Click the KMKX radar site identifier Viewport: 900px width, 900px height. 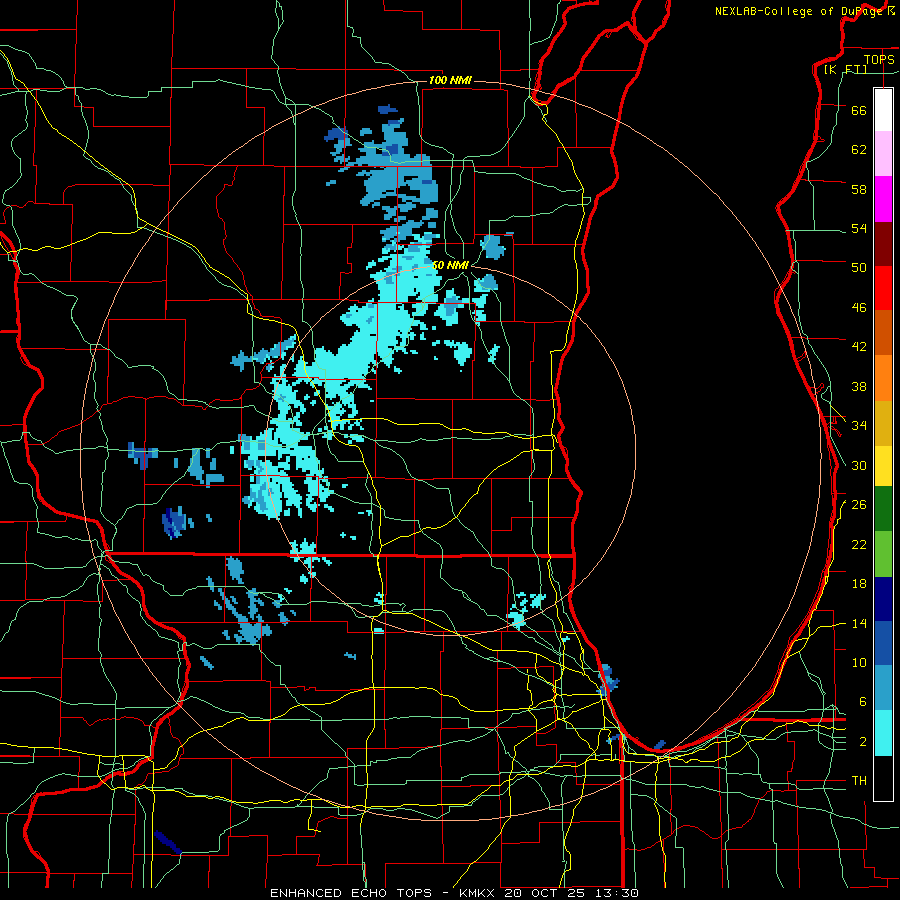point(479,893)
